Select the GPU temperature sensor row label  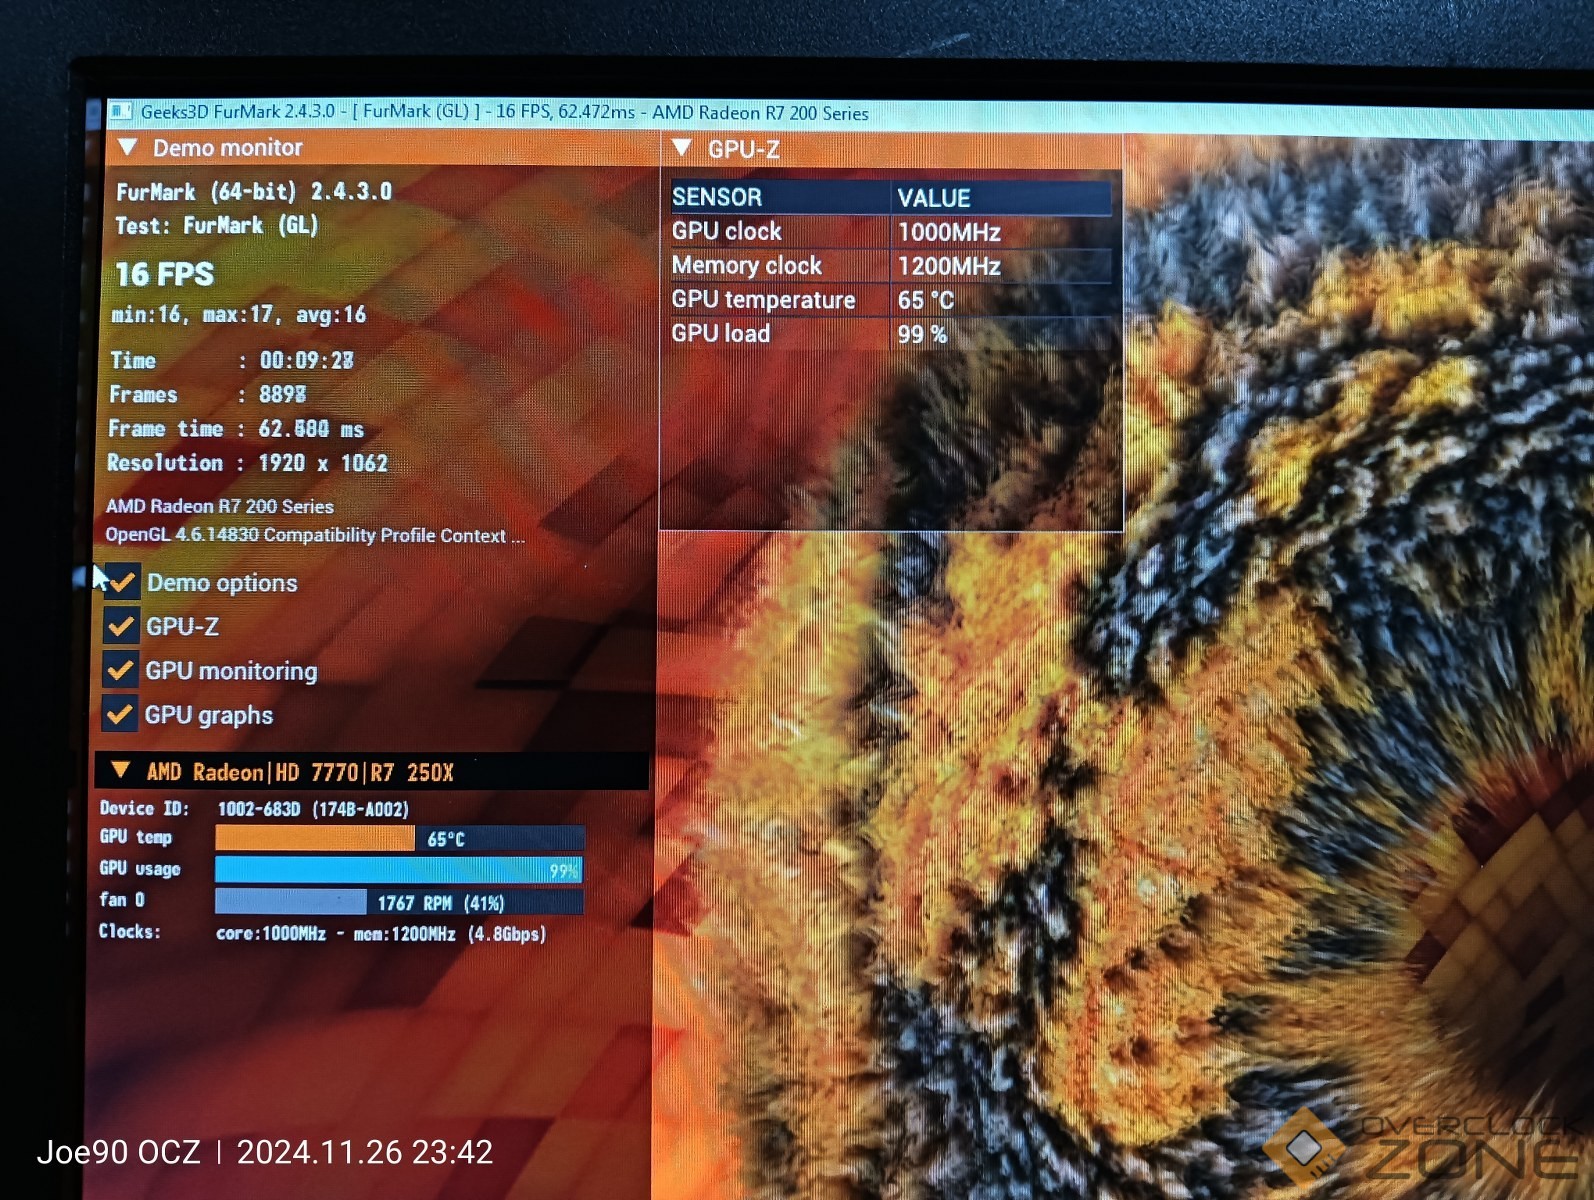pos(764,299)
